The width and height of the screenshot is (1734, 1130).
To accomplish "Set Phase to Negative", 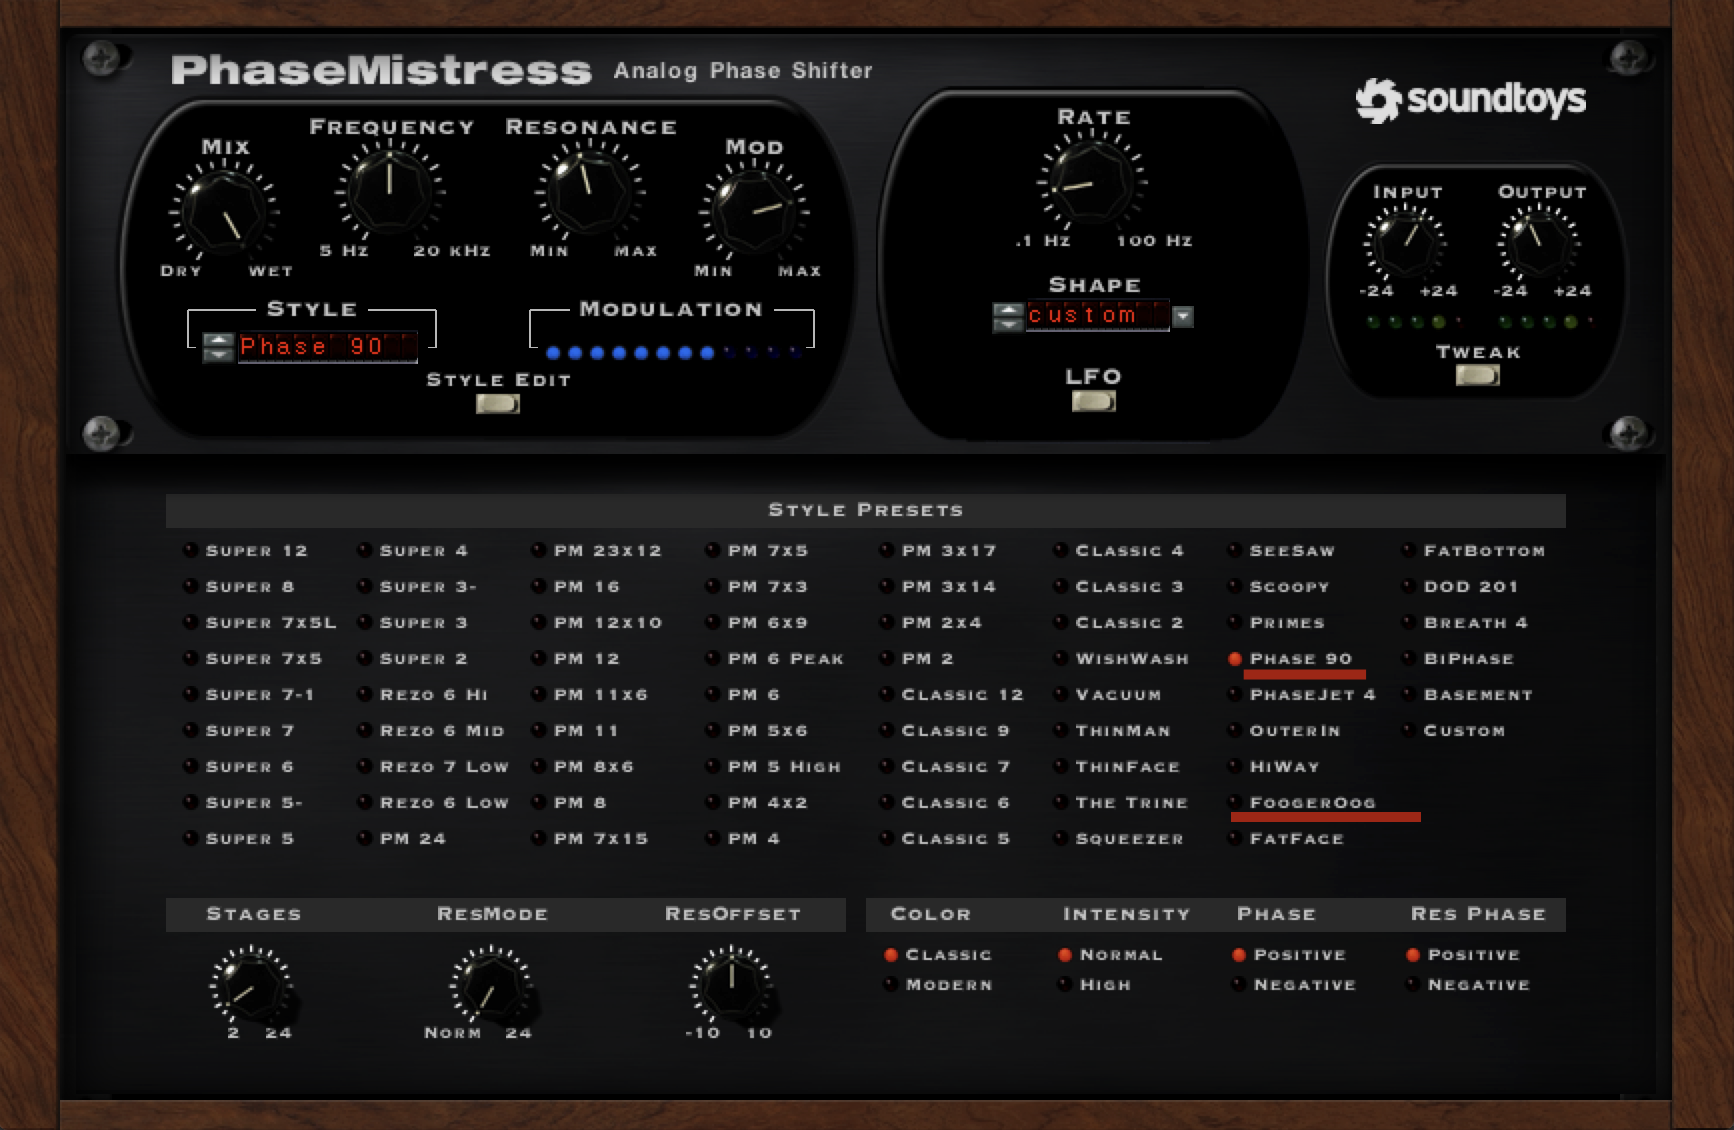I will (x=1294, y=985).
